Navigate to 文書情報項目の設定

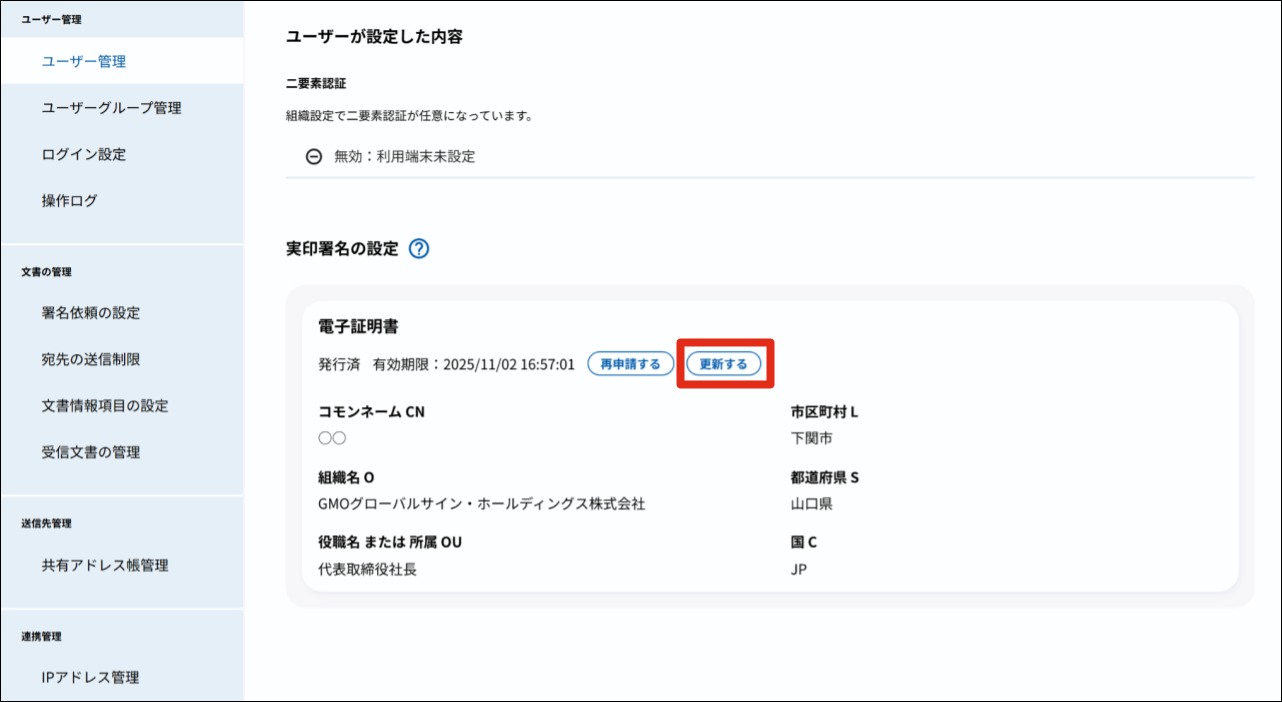click(105, 406)
